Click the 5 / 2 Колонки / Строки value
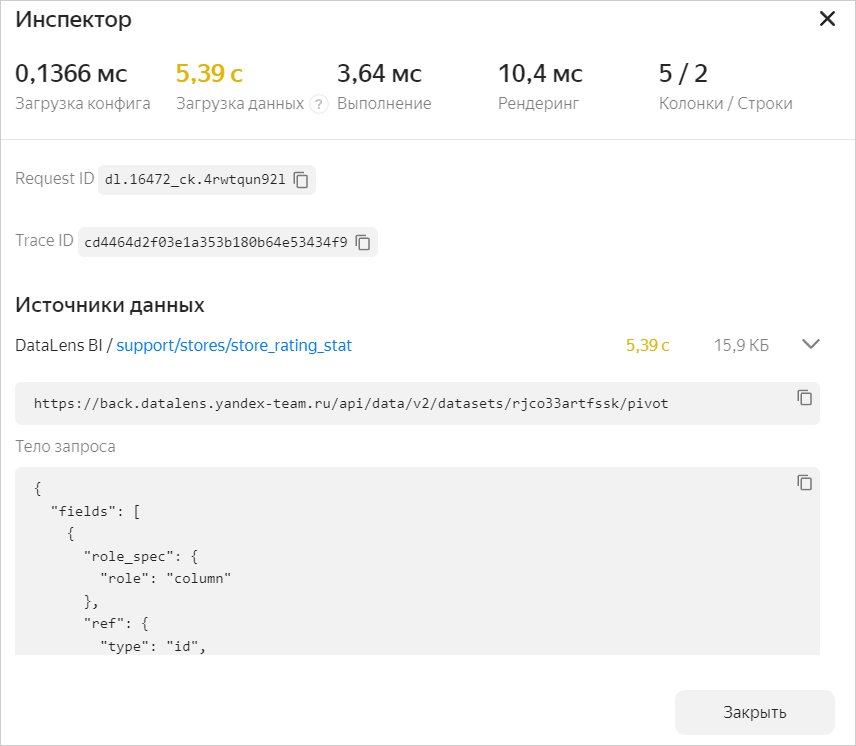This screenshot has height=746, width=856. pyautogui.click(x=683, y=74)
